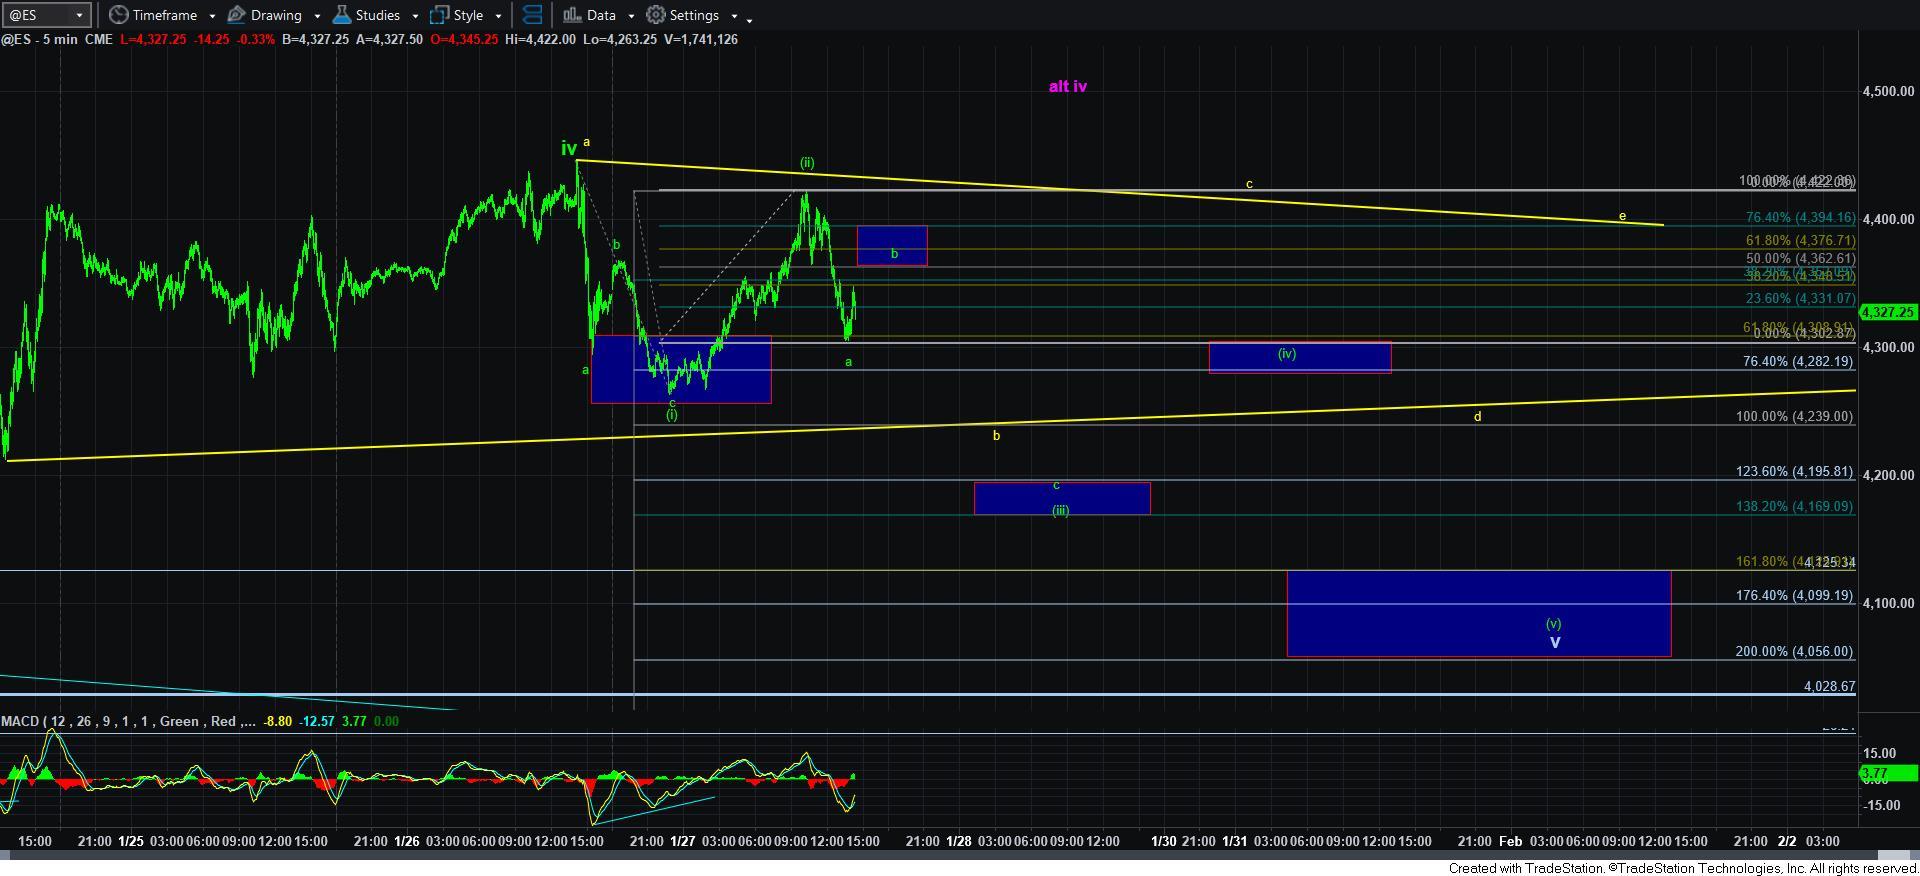Click the green 4,327.25 current price tag

pos(1888,312)
